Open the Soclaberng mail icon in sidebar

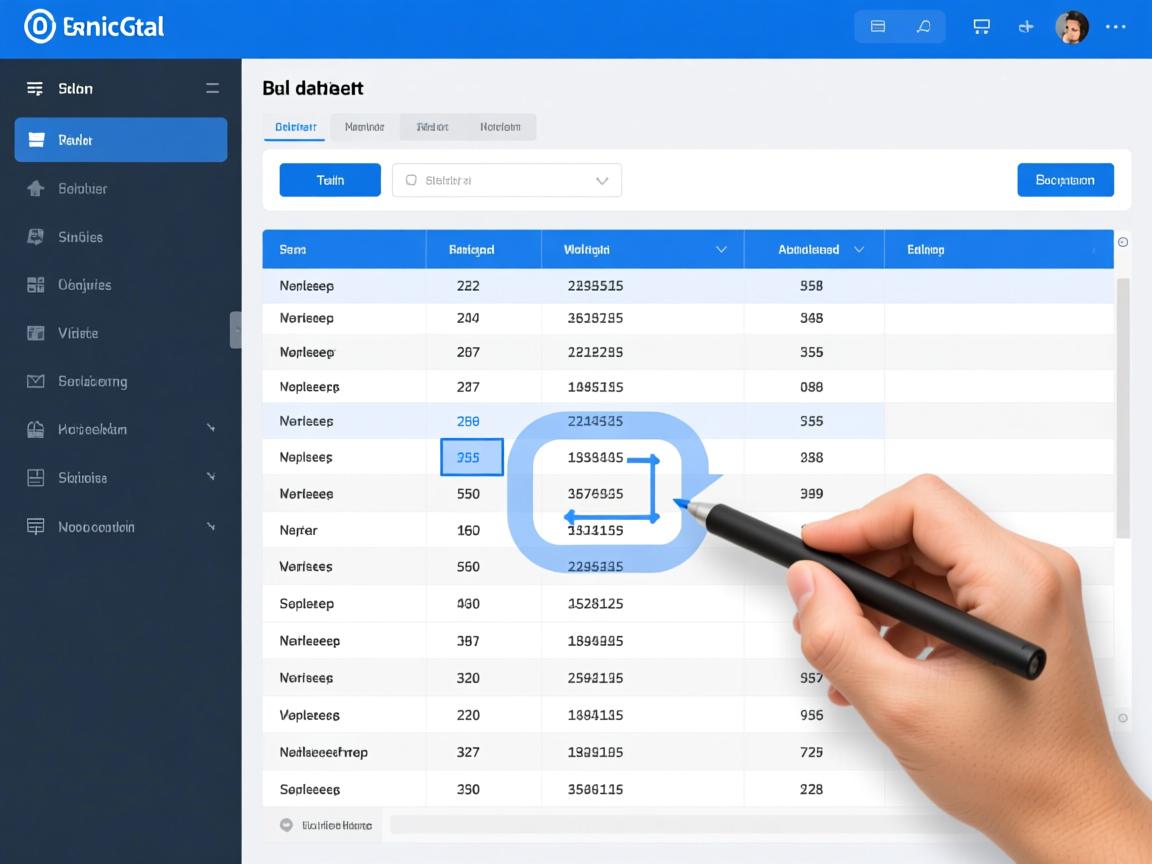click(36, 381)
